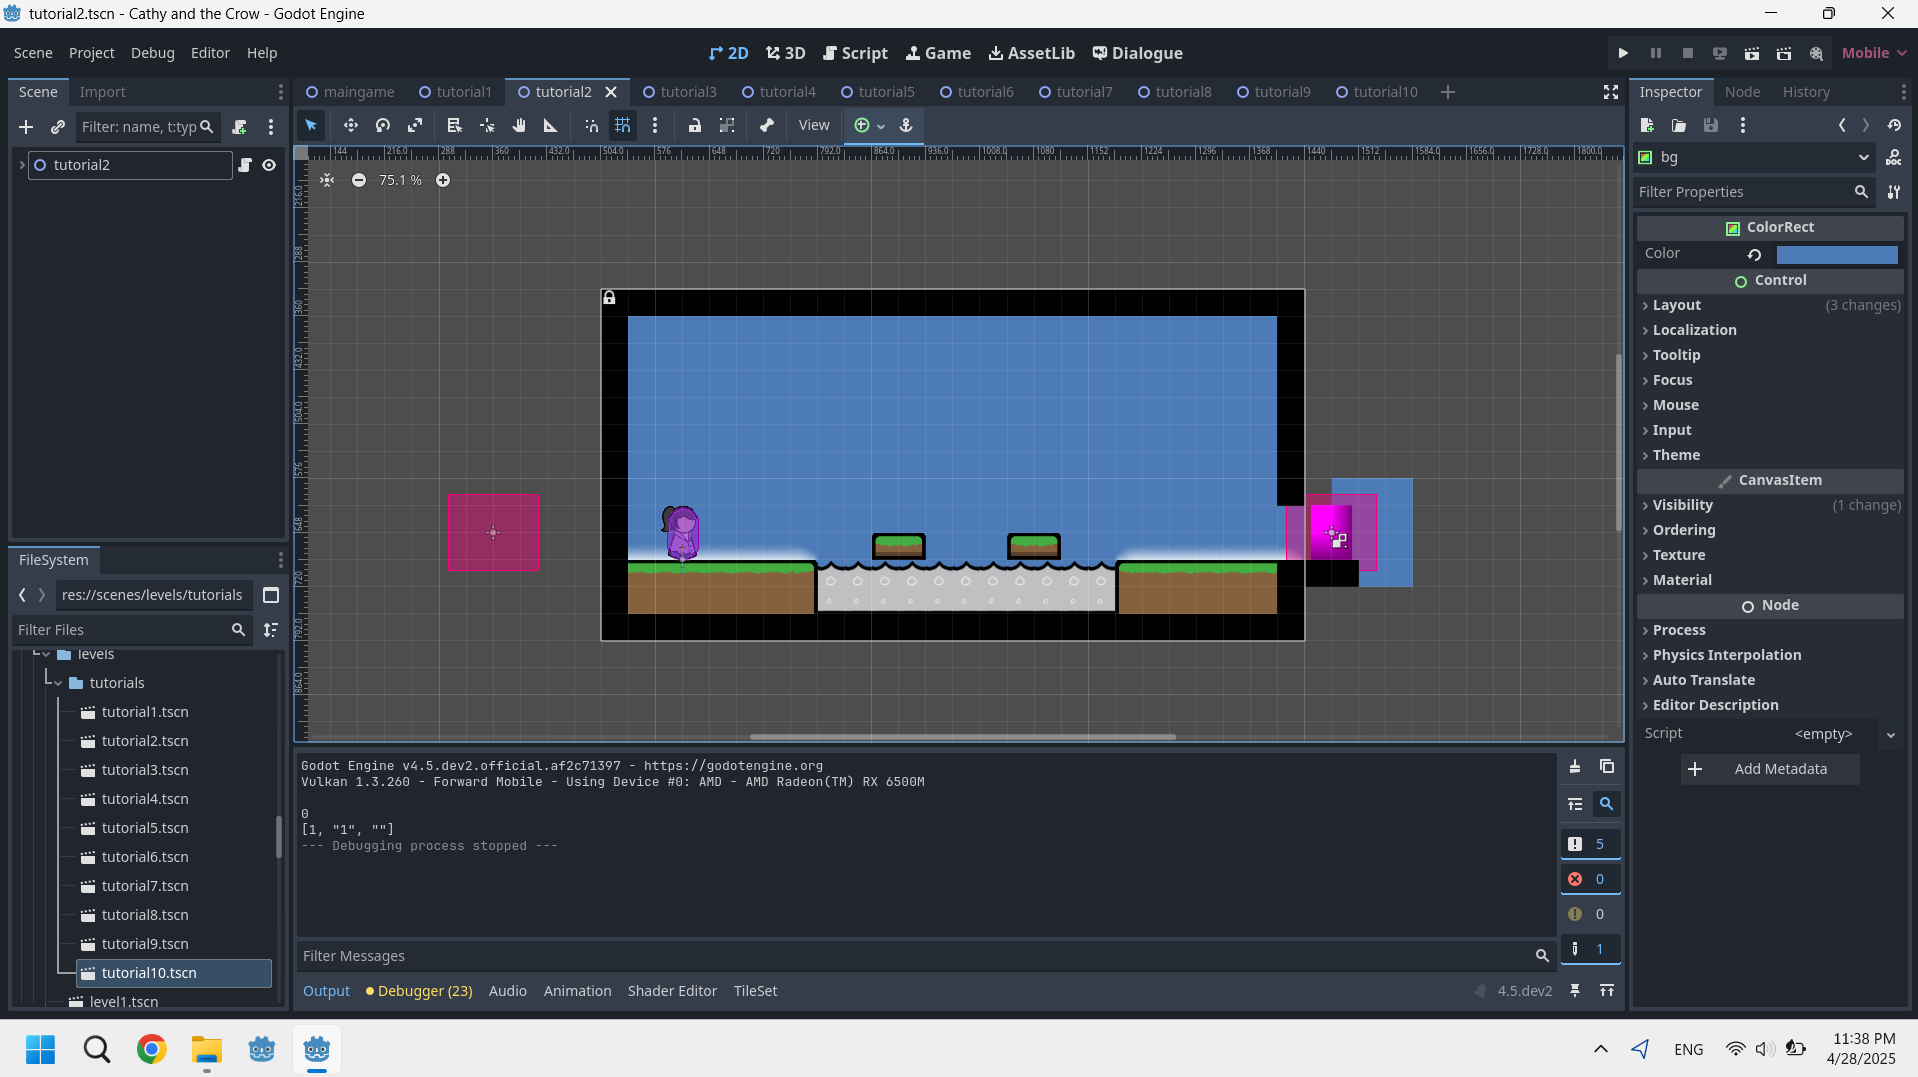Open the Debugger (23) bottom panel
Image resolution: width=1918 pixels, height=1077 pixels.
(x=419, y=991)
